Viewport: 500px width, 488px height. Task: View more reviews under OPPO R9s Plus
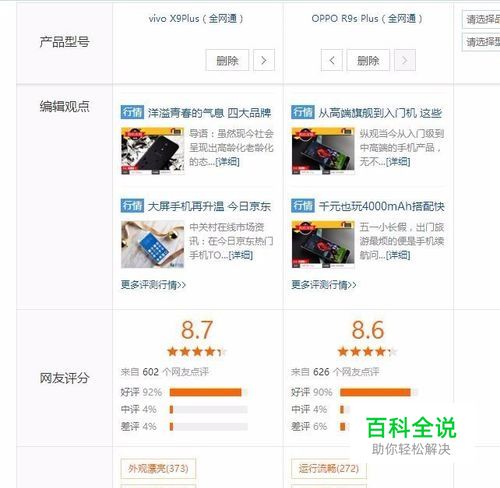pyautogui.click(x=324, y=285)
